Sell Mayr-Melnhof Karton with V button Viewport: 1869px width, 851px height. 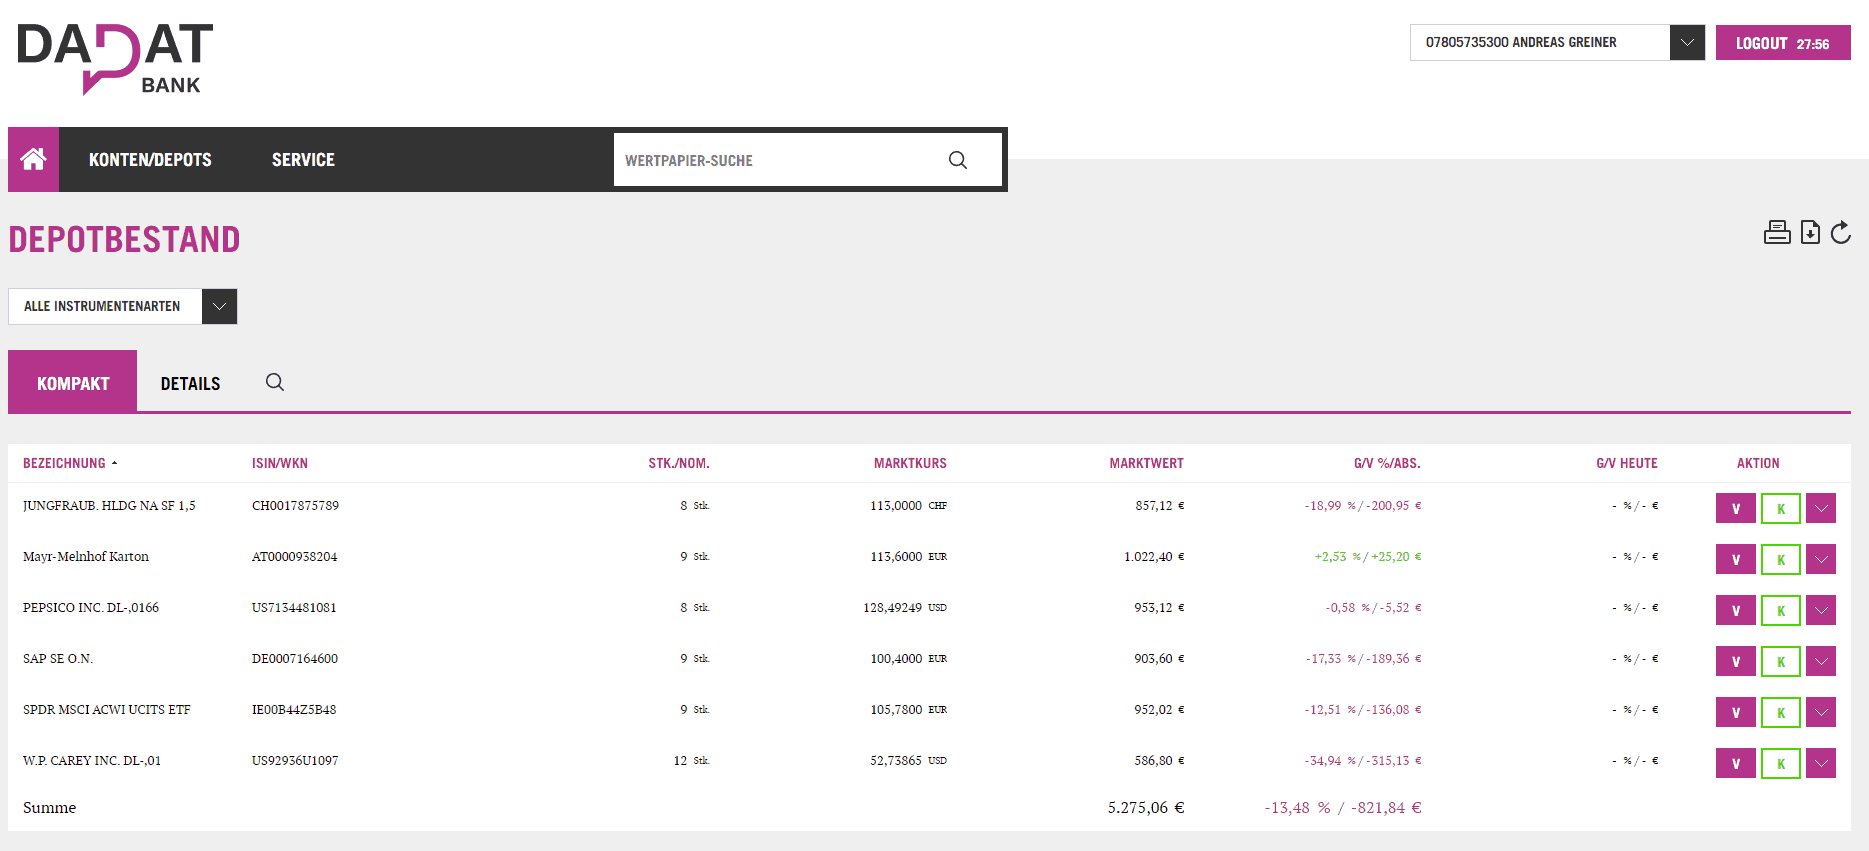point(1735,559)
